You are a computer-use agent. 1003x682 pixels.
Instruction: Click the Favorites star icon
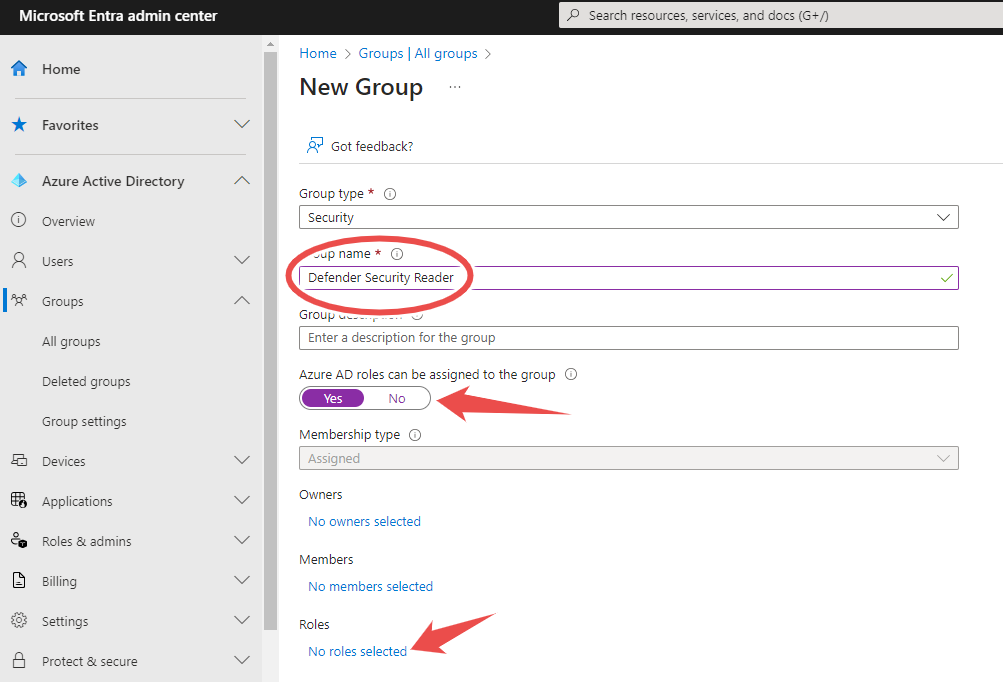click(x=19, y=124)
